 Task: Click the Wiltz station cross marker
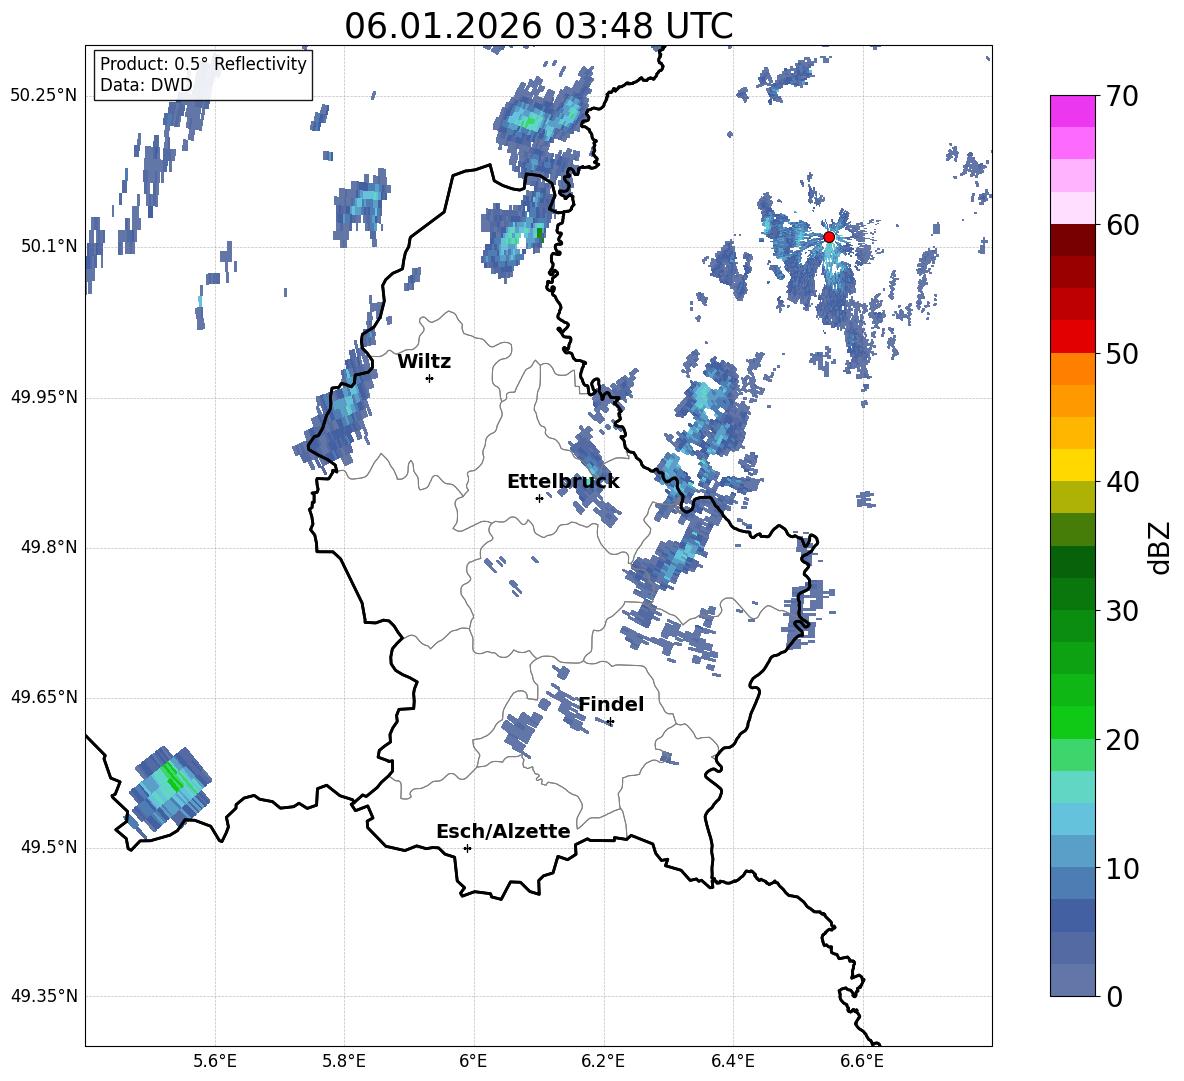click(x=429, y=378)
